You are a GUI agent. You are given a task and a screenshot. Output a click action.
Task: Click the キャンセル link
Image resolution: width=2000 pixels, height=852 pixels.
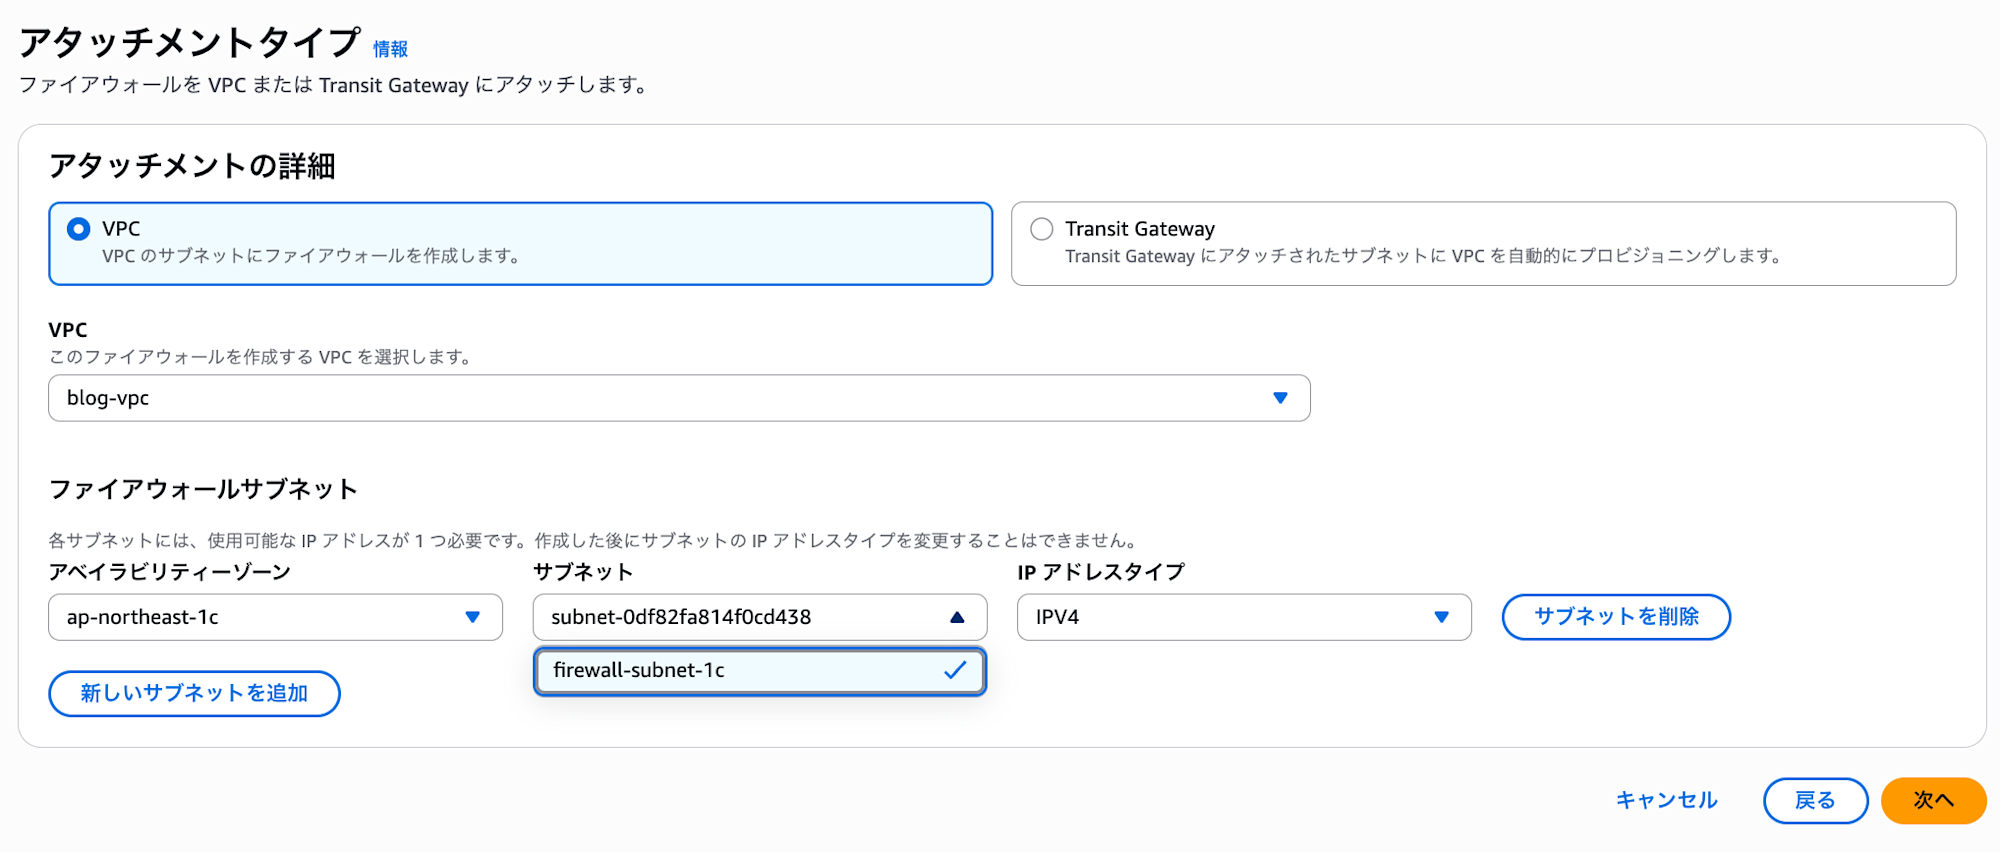click(x=1666, y=800)
